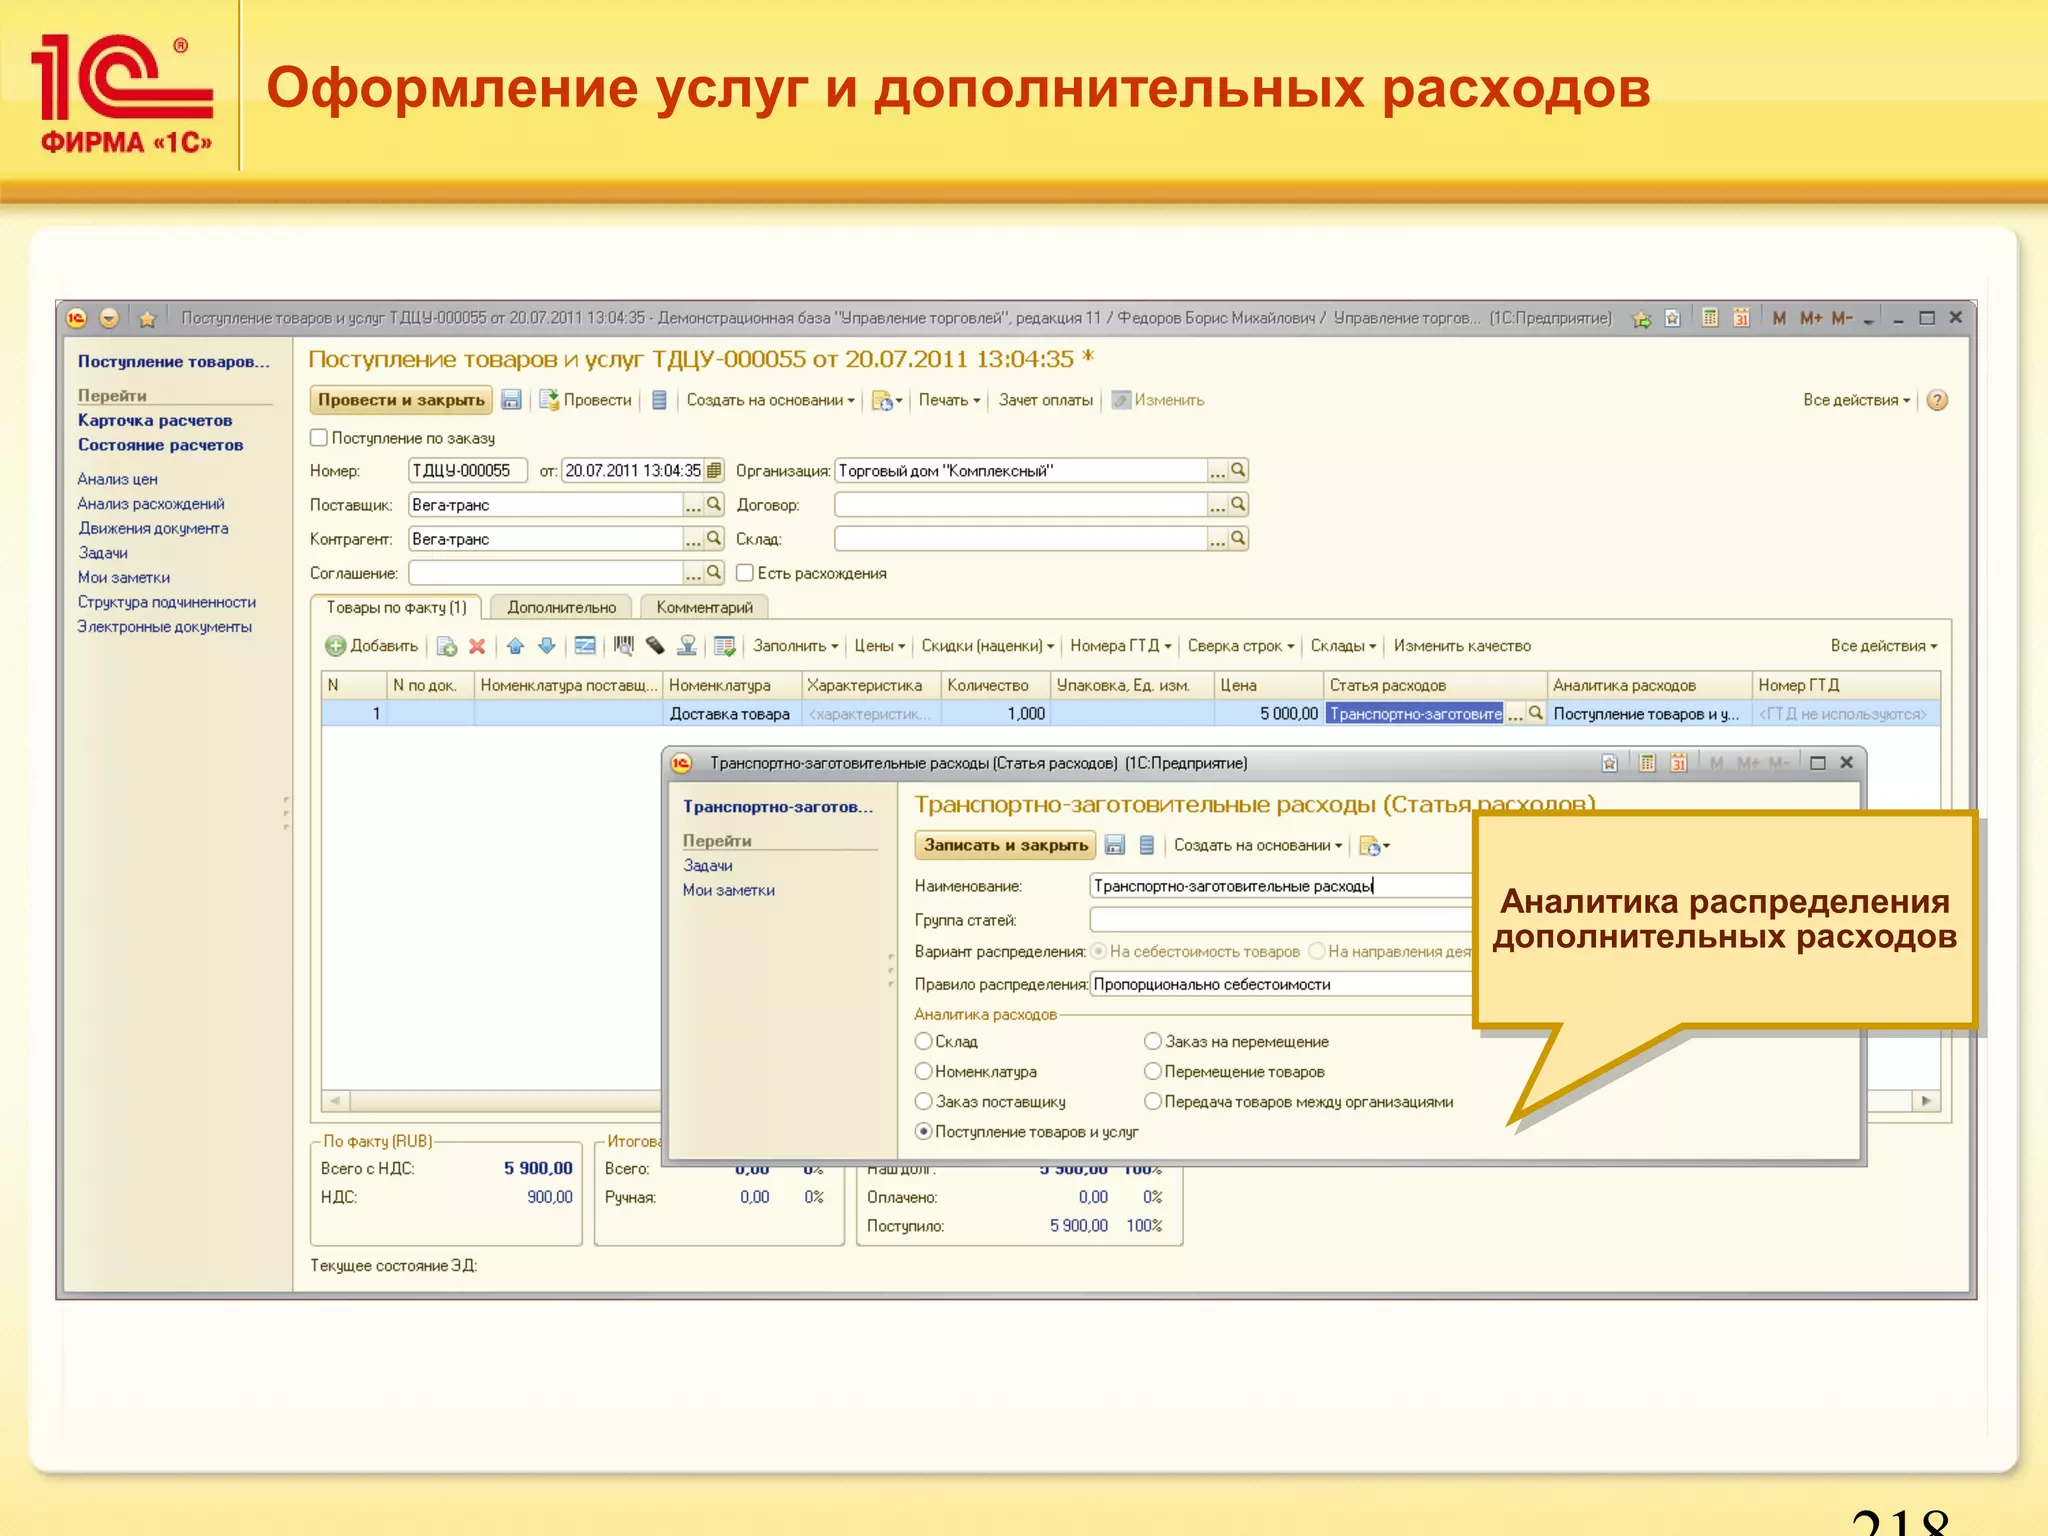Click the table's horizontal scrollbar right arrow
This screenshot has height=1536, width=2048.
point(1926,1101)
